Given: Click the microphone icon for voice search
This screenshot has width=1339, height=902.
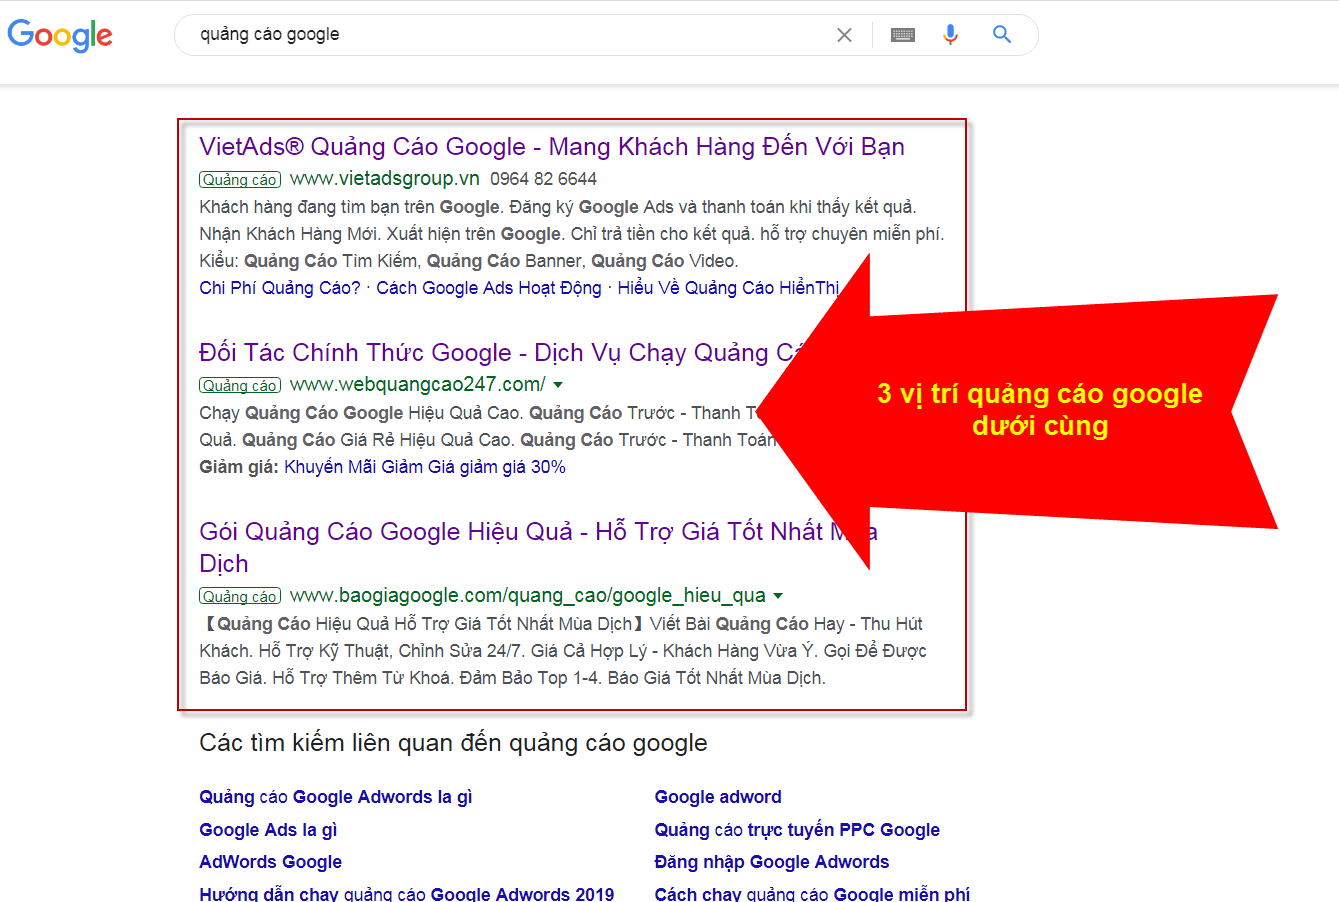Looking at the screenshot, I should 949,34.
